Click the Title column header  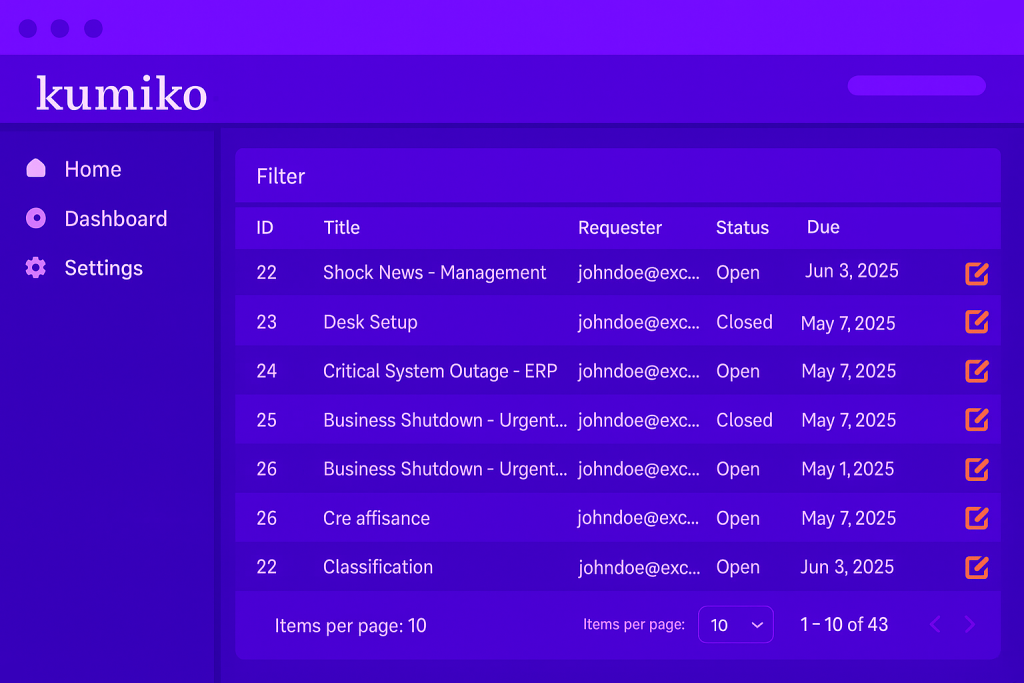(341, 228)
